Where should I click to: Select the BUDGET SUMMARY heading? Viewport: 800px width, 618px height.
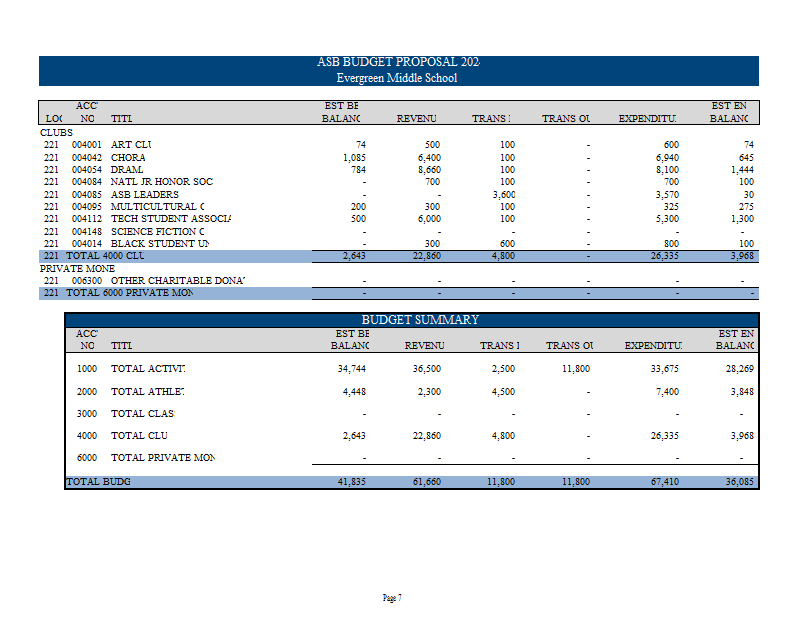tap(420, 320)
